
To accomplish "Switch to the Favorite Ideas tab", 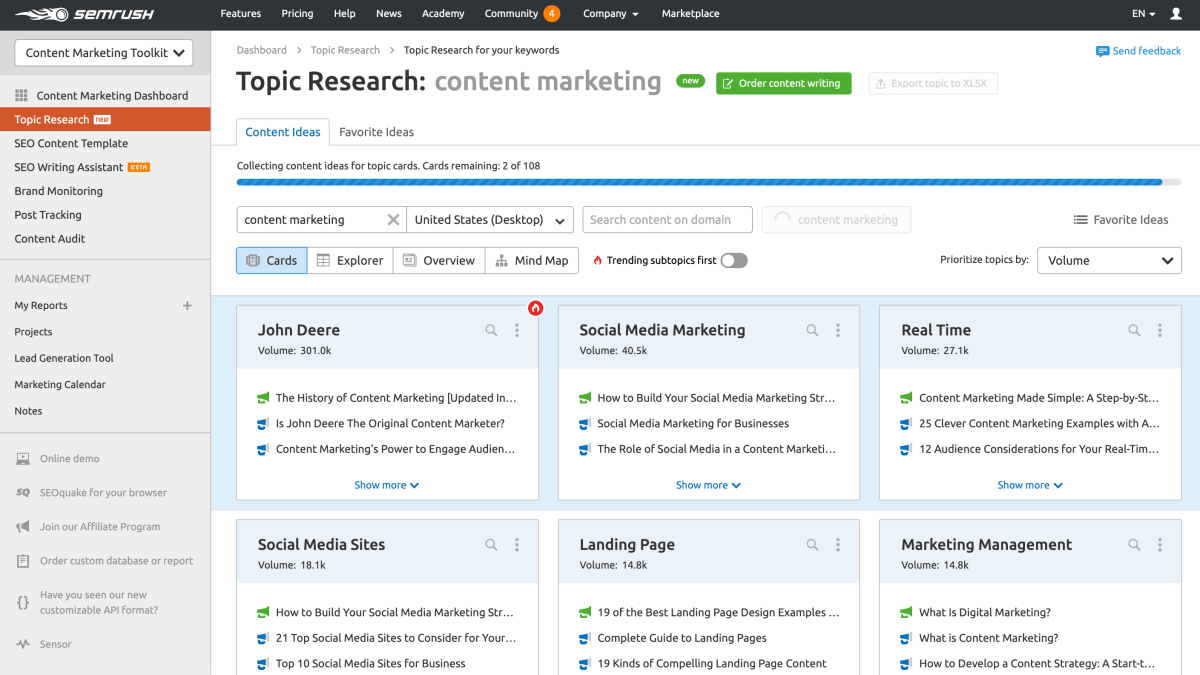I will [x=376, y=132].
